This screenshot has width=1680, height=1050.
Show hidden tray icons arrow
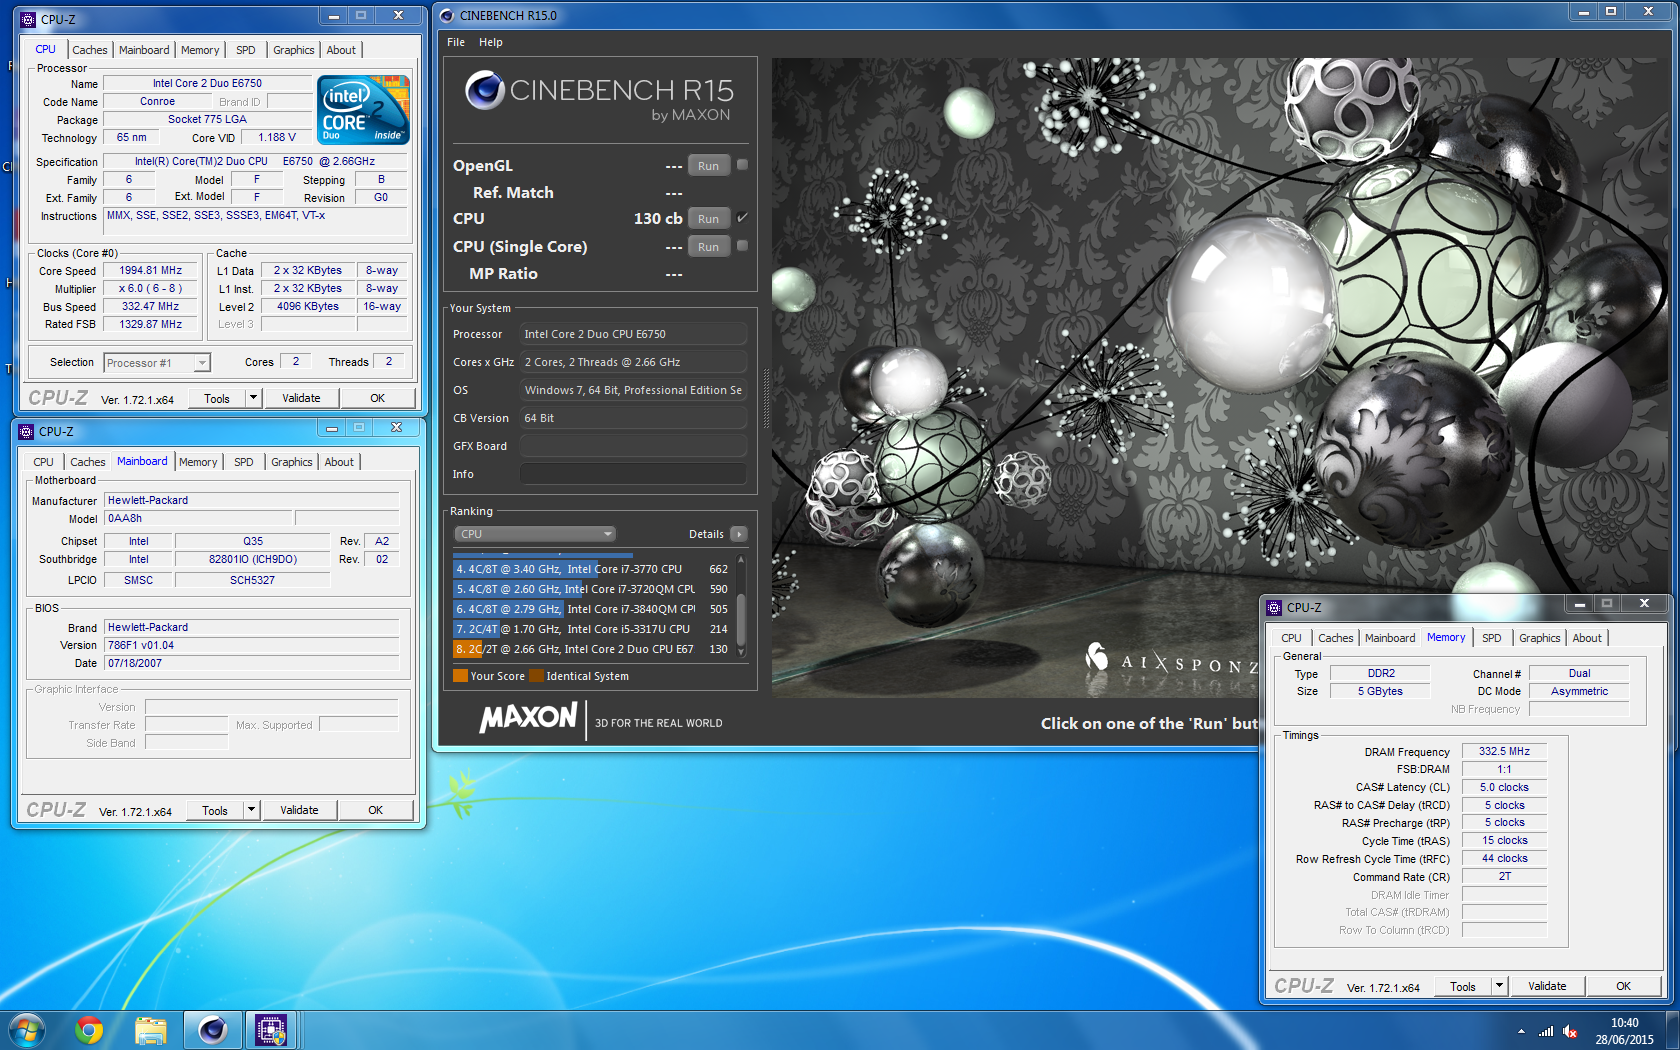1521,1031
